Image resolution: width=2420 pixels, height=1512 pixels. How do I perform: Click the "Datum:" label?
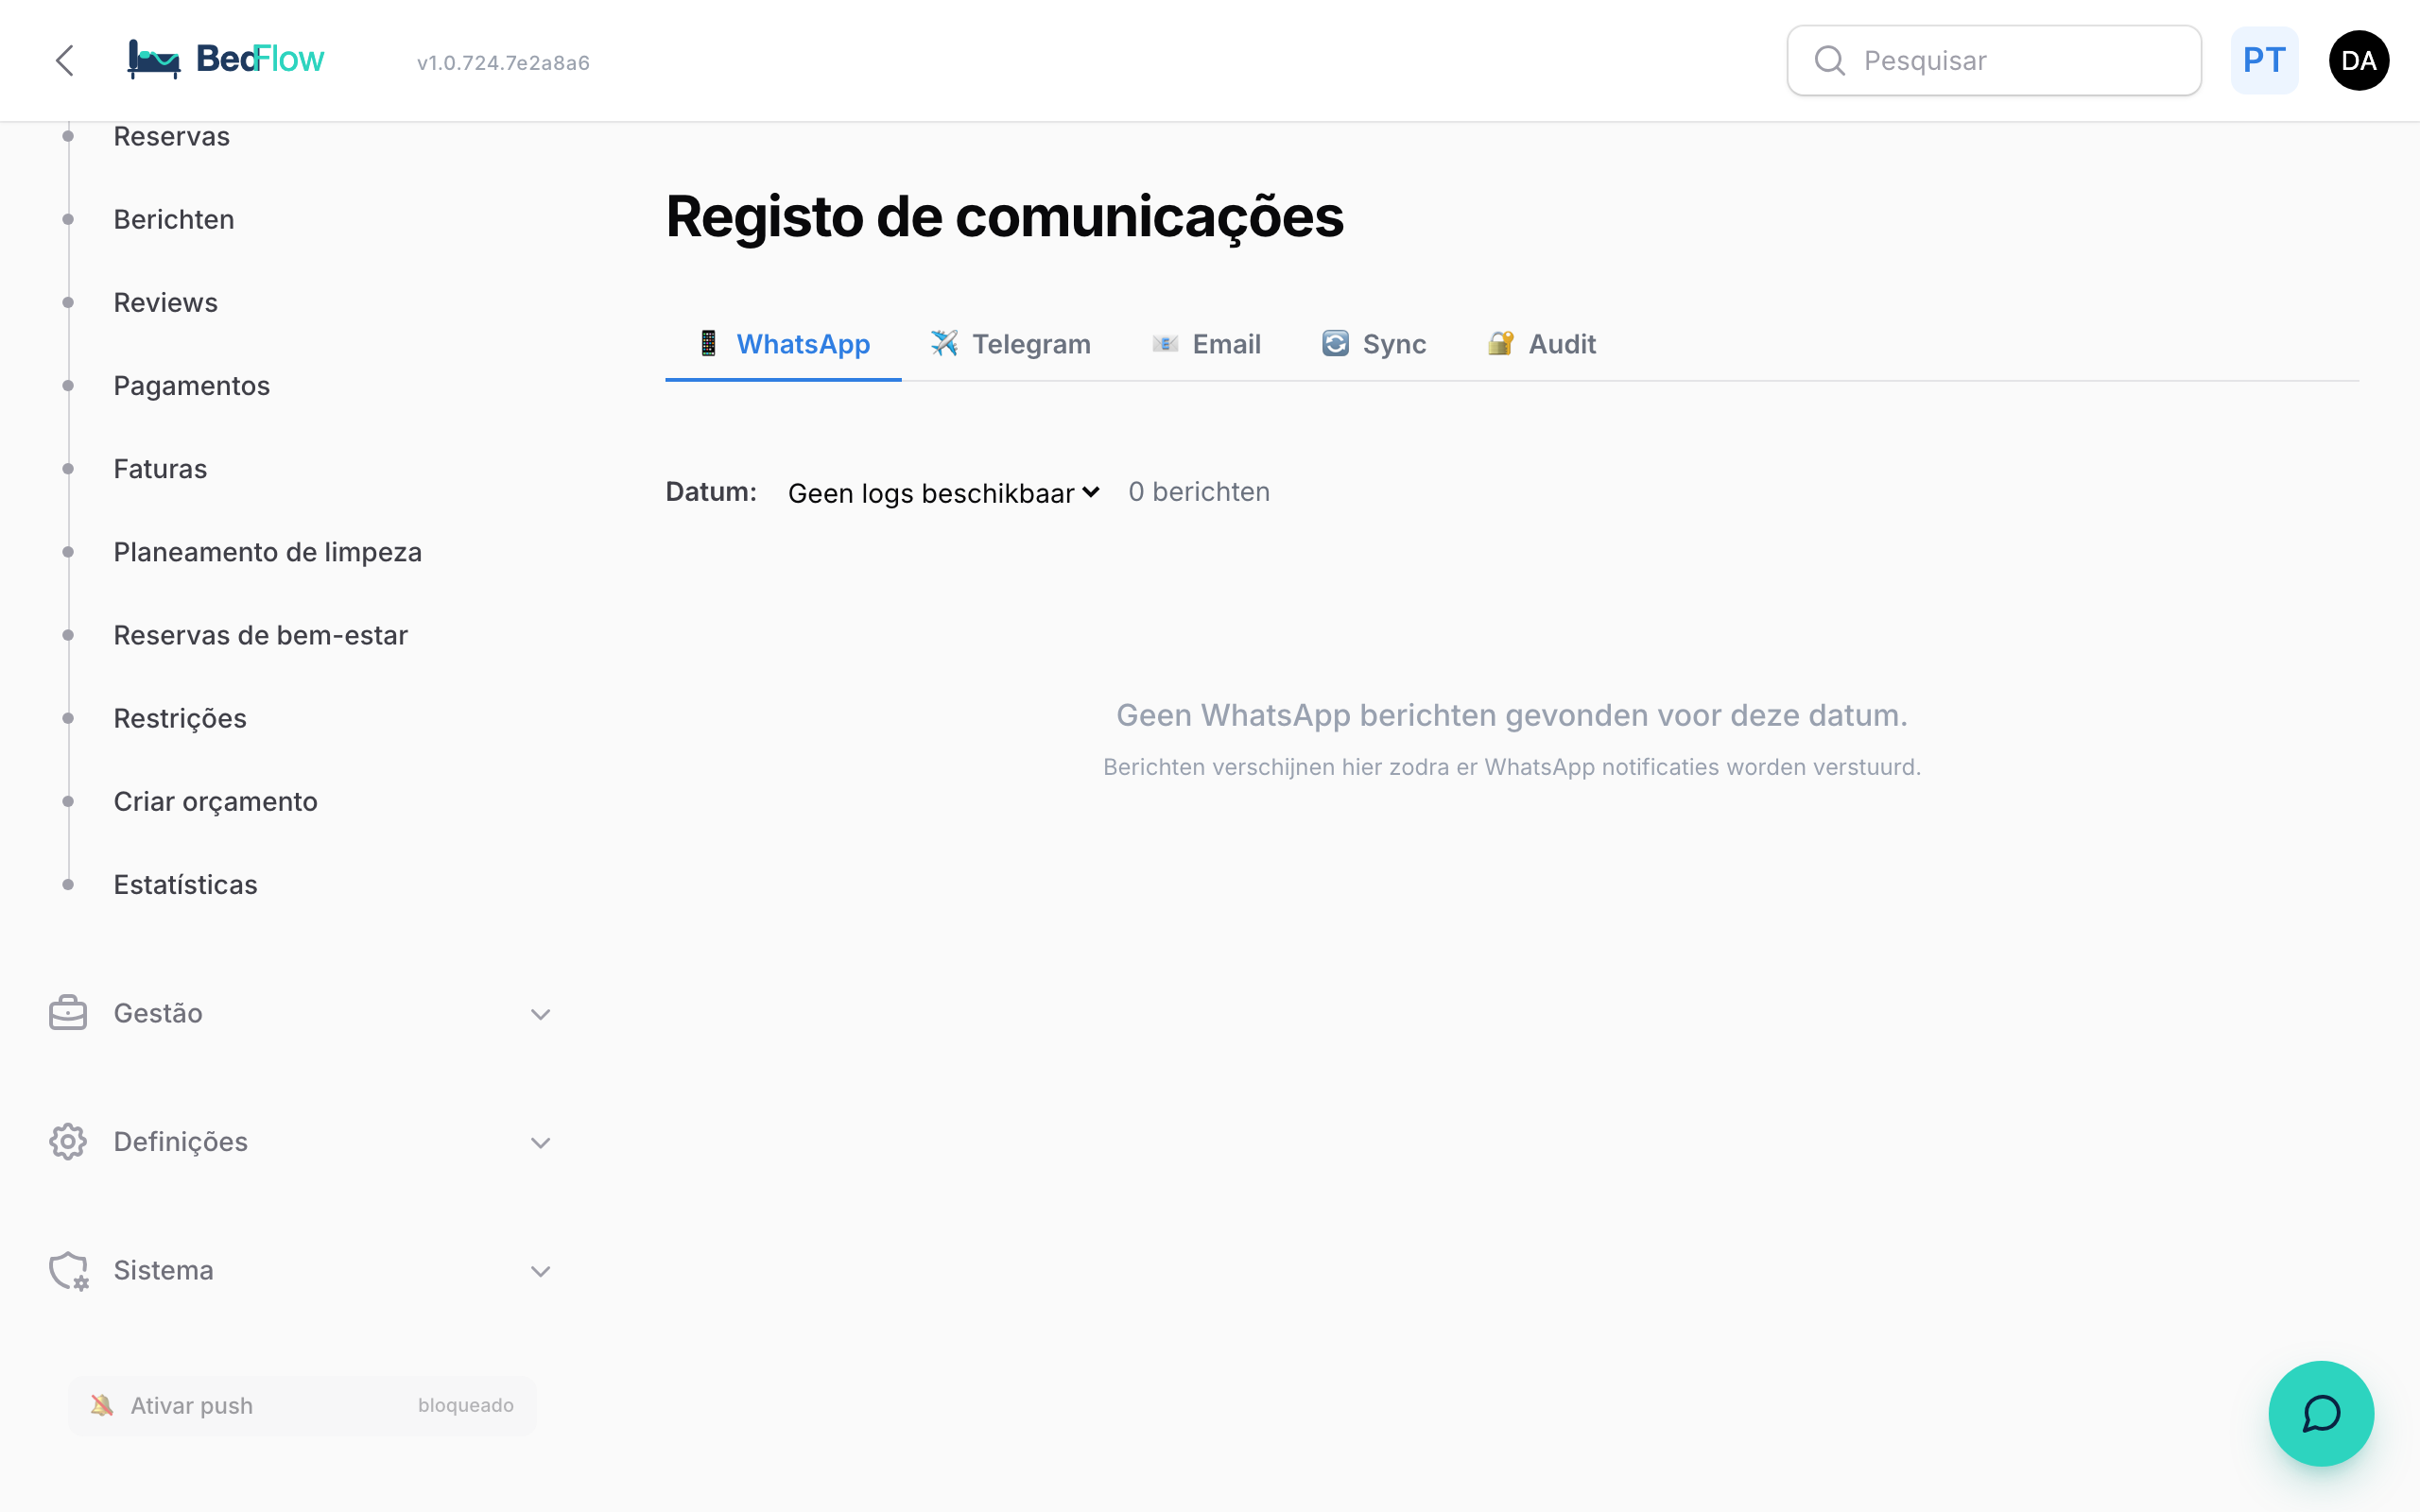711,491
